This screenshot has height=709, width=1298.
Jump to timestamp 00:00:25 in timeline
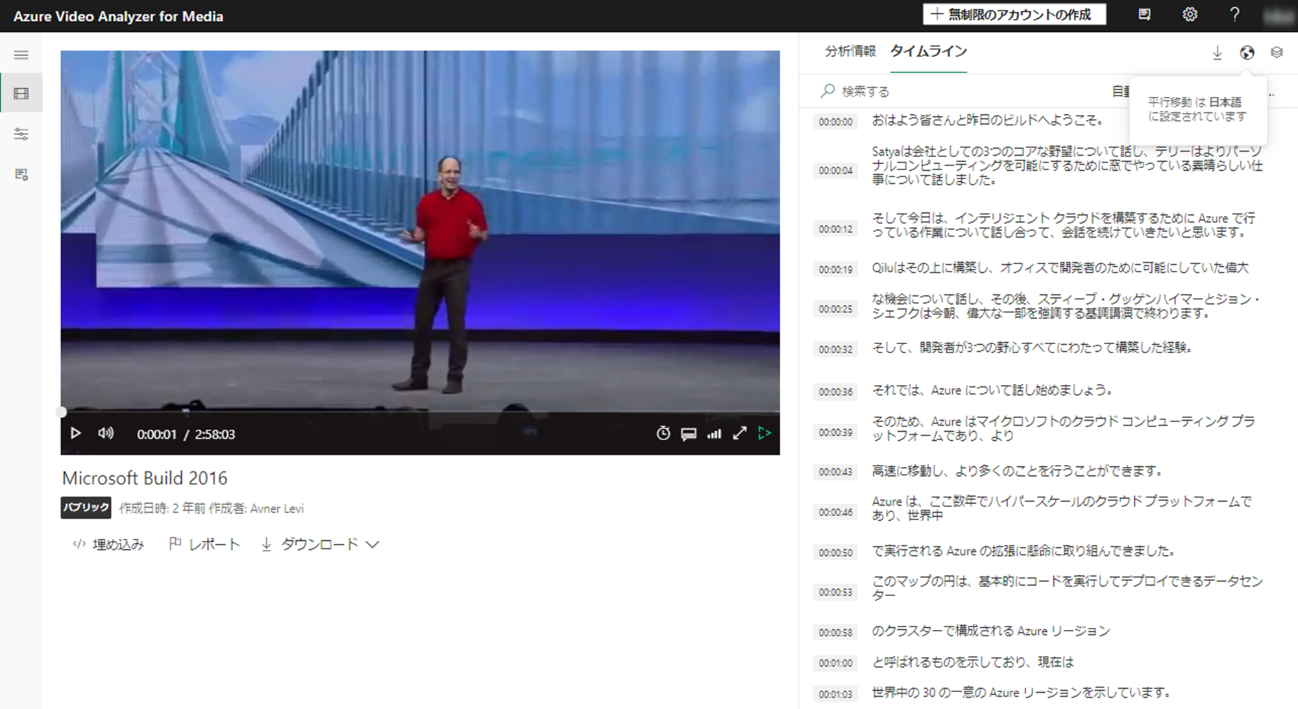(x=835, y=309)
